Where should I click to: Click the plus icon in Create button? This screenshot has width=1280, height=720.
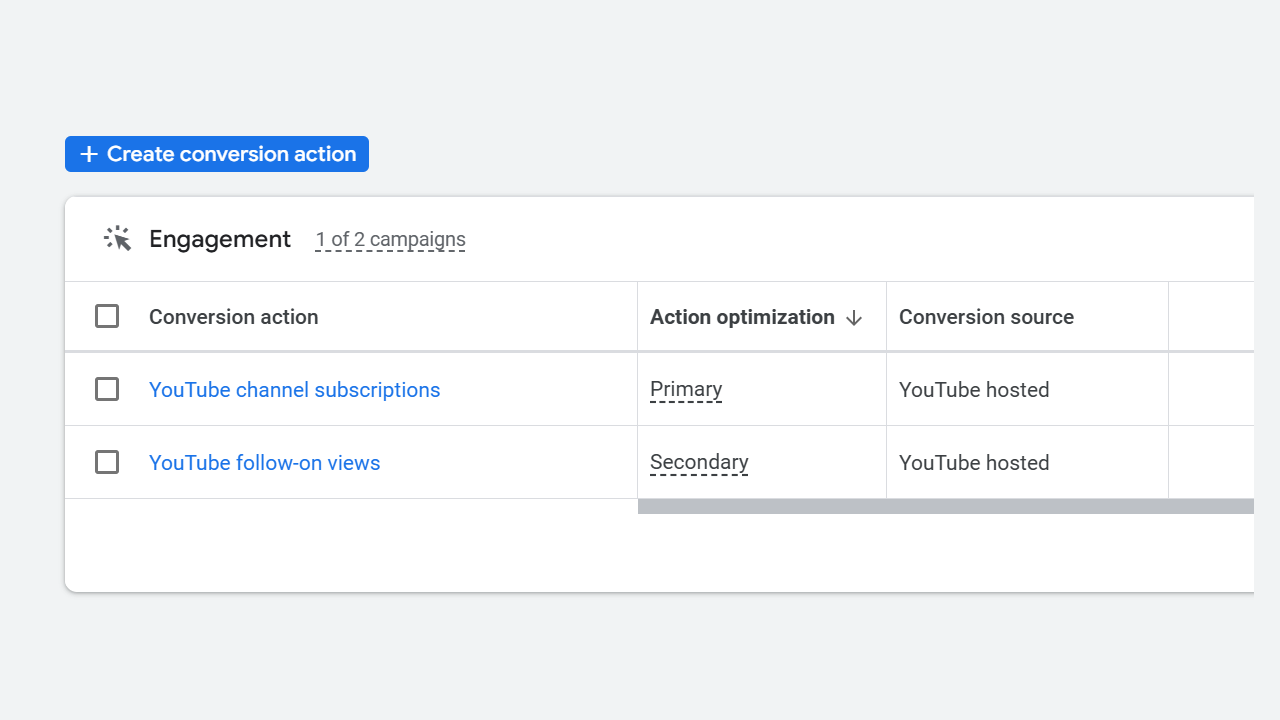[x=89, y=154]
